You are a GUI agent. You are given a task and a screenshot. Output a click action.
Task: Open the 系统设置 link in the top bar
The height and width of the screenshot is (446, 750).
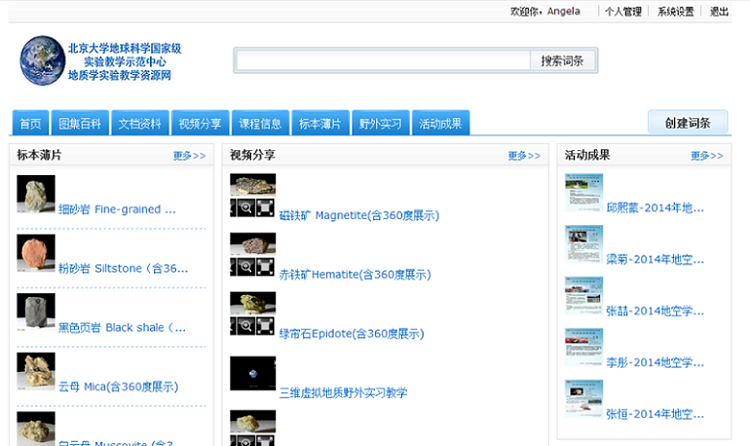675,11
